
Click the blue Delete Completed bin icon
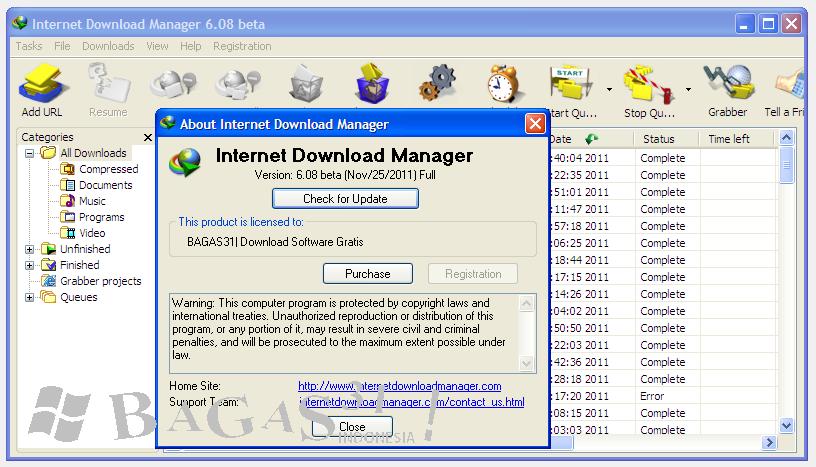tap(372, 83)
